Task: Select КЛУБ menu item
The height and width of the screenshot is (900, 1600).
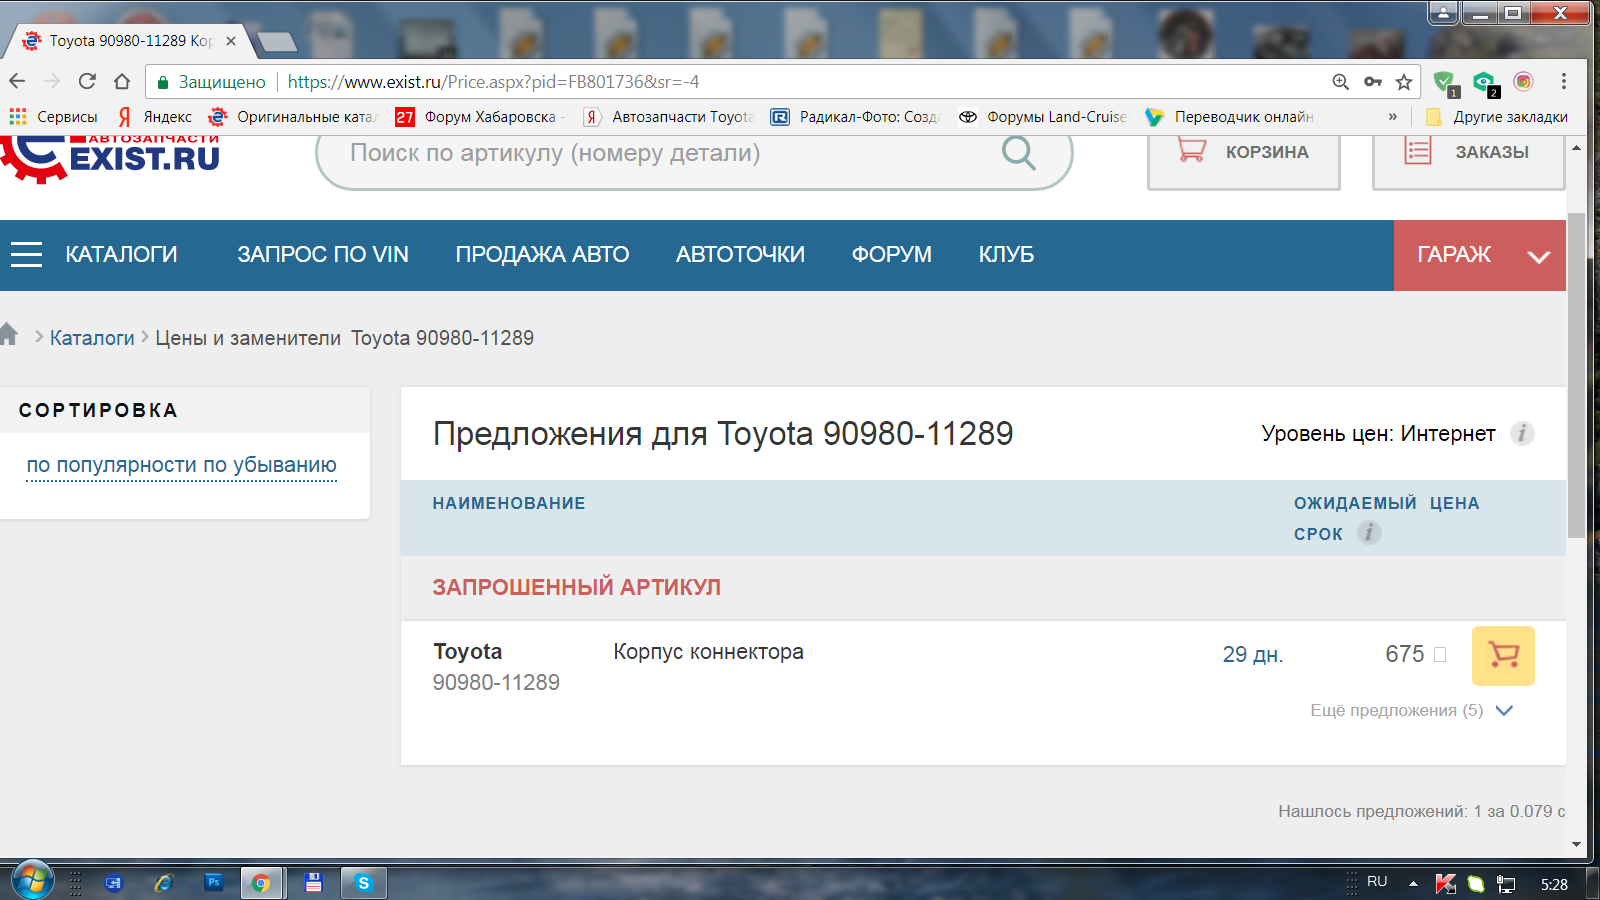Action: (1006, 255)
